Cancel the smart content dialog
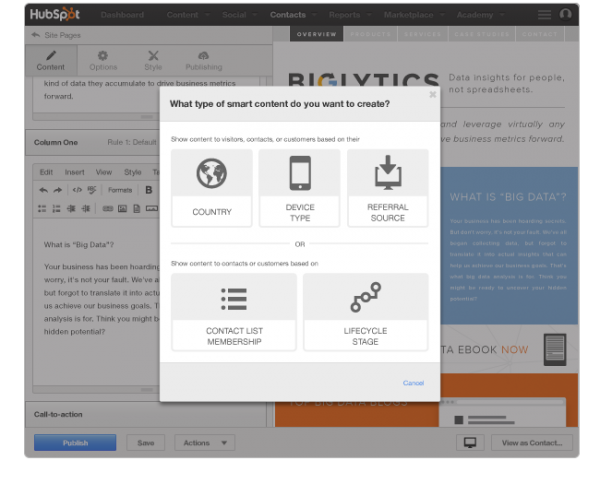Viewport: 600px width, 484px height. [x=413, y=383]
